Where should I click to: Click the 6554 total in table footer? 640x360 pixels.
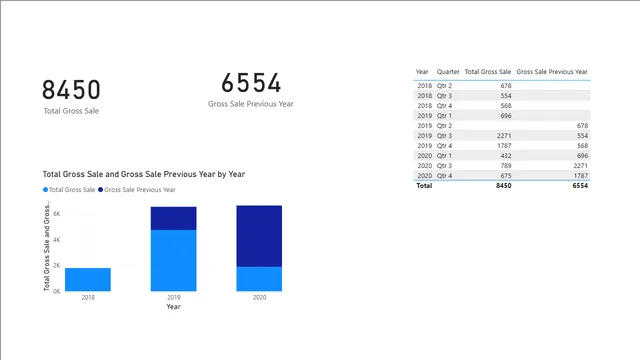point(580,186)
